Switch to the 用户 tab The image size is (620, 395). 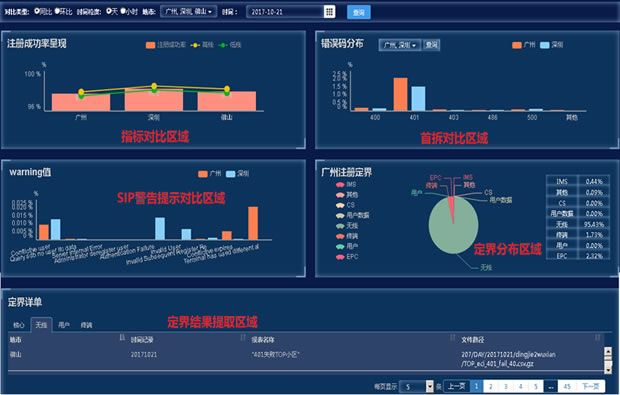click(64, 325)
